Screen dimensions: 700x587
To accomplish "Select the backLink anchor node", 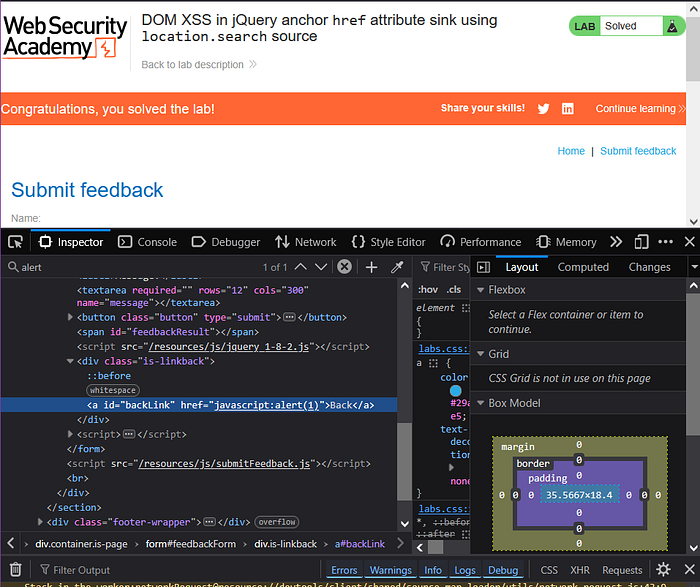I will tap(199, 405).
